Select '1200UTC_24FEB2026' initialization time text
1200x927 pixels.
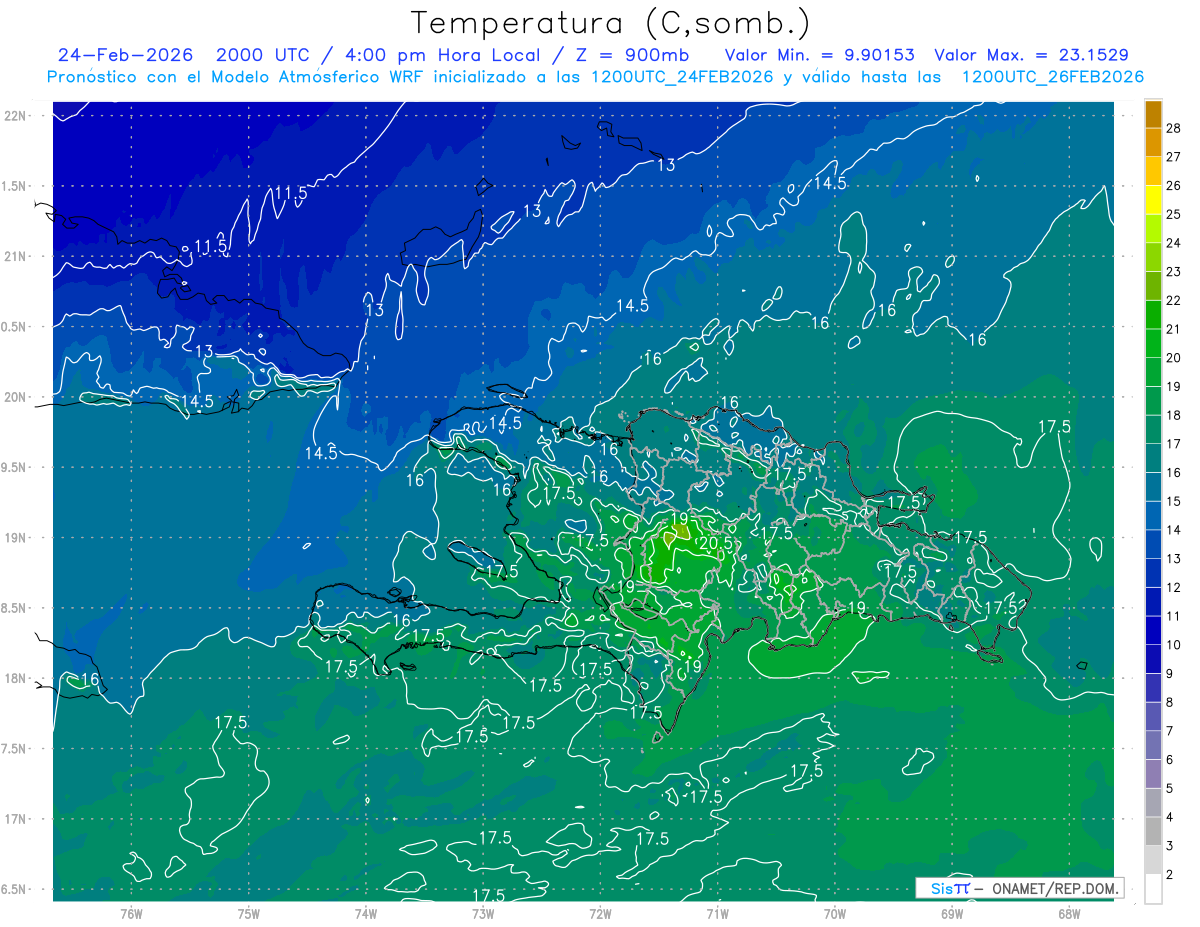tap(682, 77)
